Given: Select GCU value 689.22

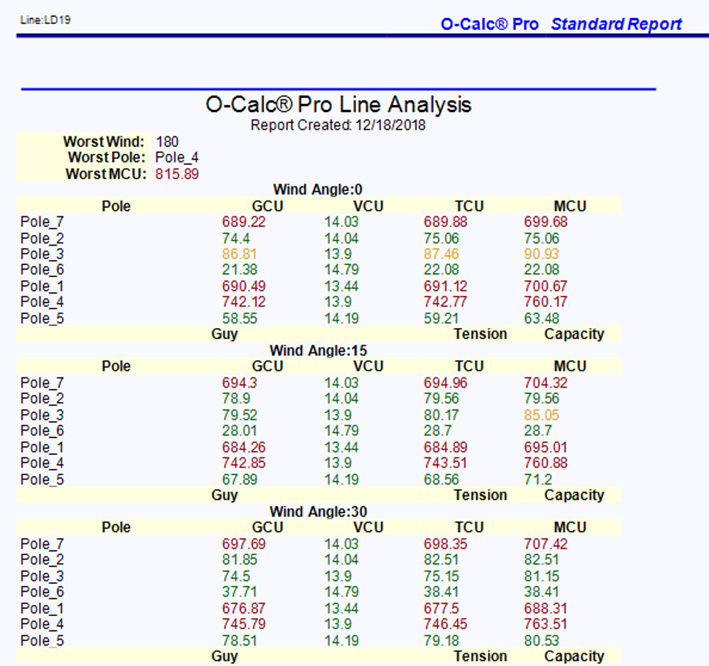Looking at the screenshot, I should coord(243,222).
